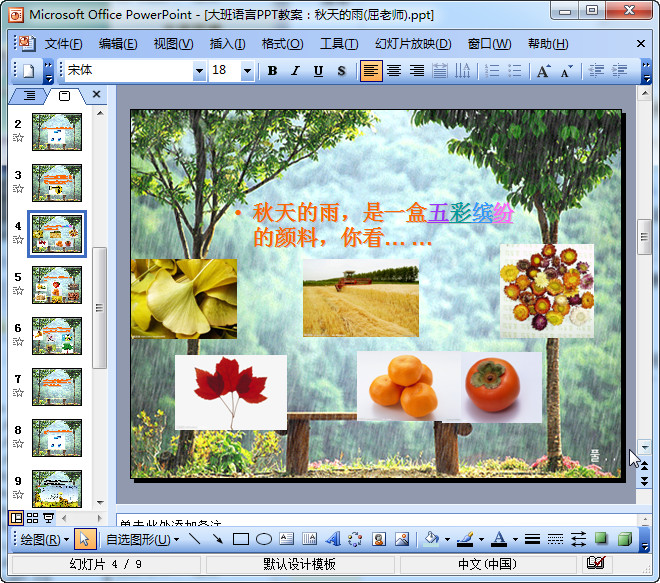Viewport: 660px width, 583px height.
Task: Apply fill color with paint bucket
Action: point(431,539)
